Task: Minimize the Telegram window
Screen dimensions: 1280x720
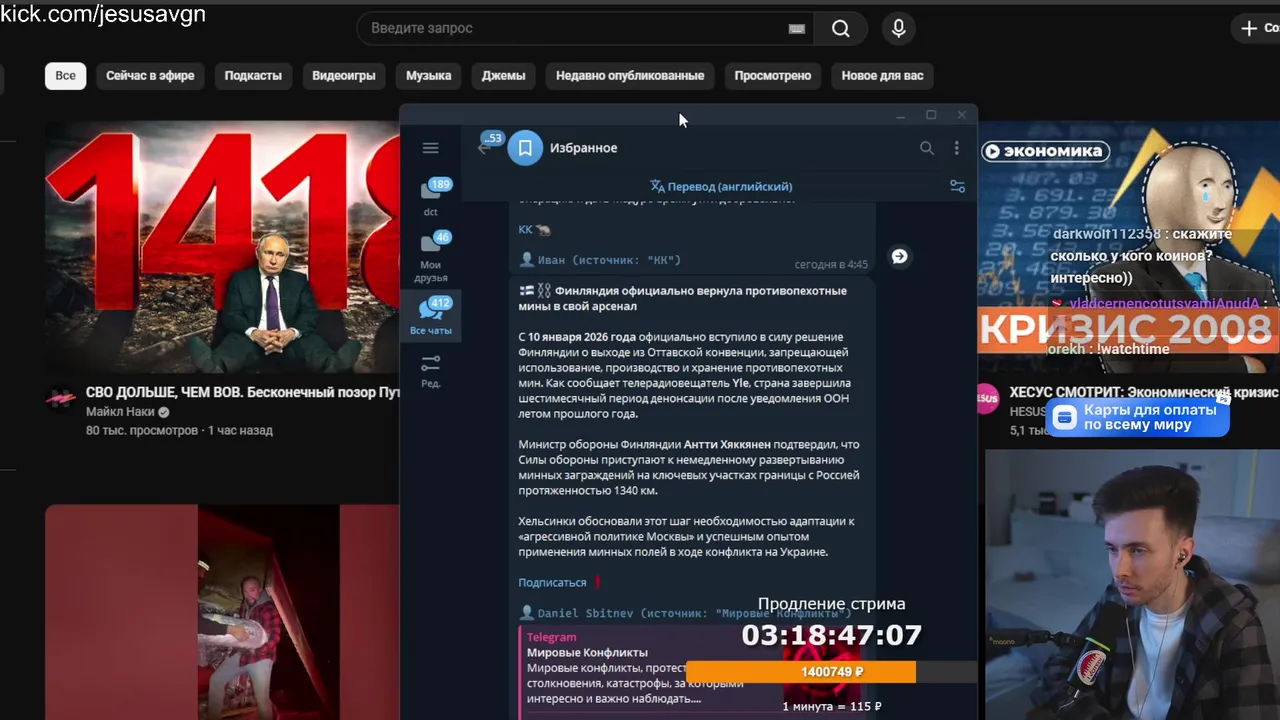Action: click(900, 115)
